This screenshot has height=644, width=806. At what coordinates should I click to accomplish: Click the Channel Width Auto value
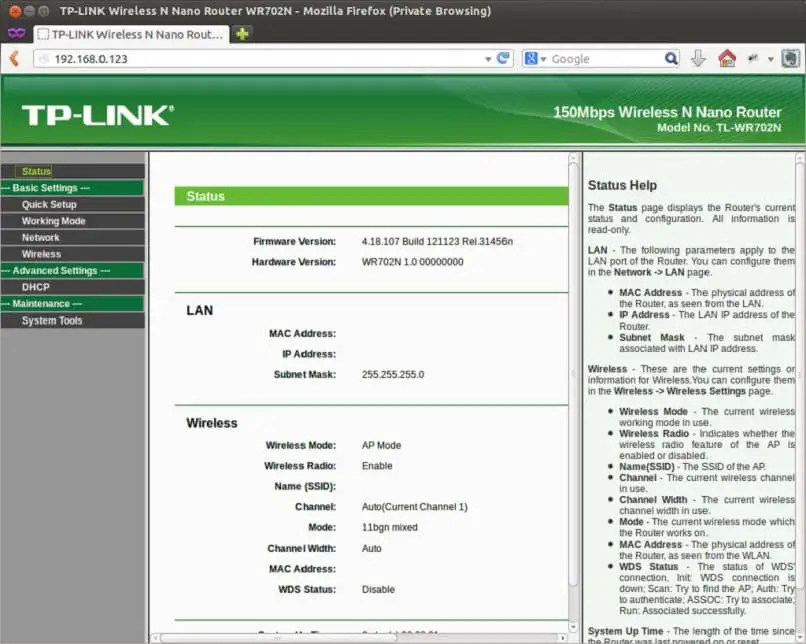click(x=372, y=548)
